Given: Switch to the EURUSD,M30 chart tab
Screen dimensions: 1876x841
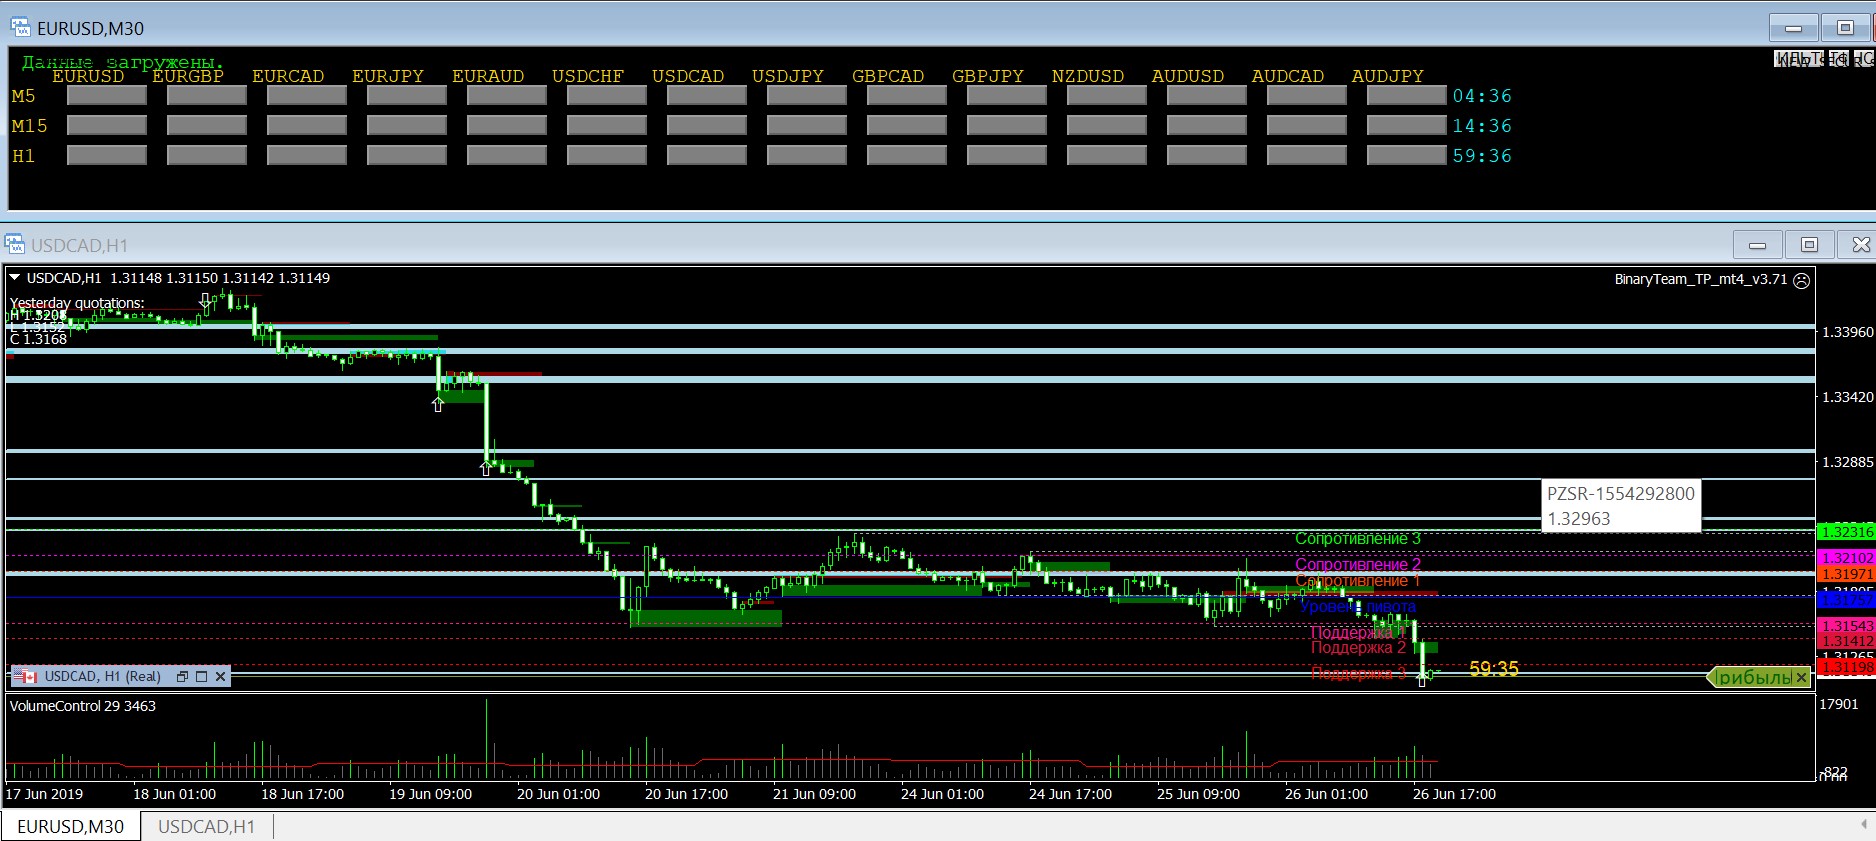Looking at the screenshot, I should [71, 827].
